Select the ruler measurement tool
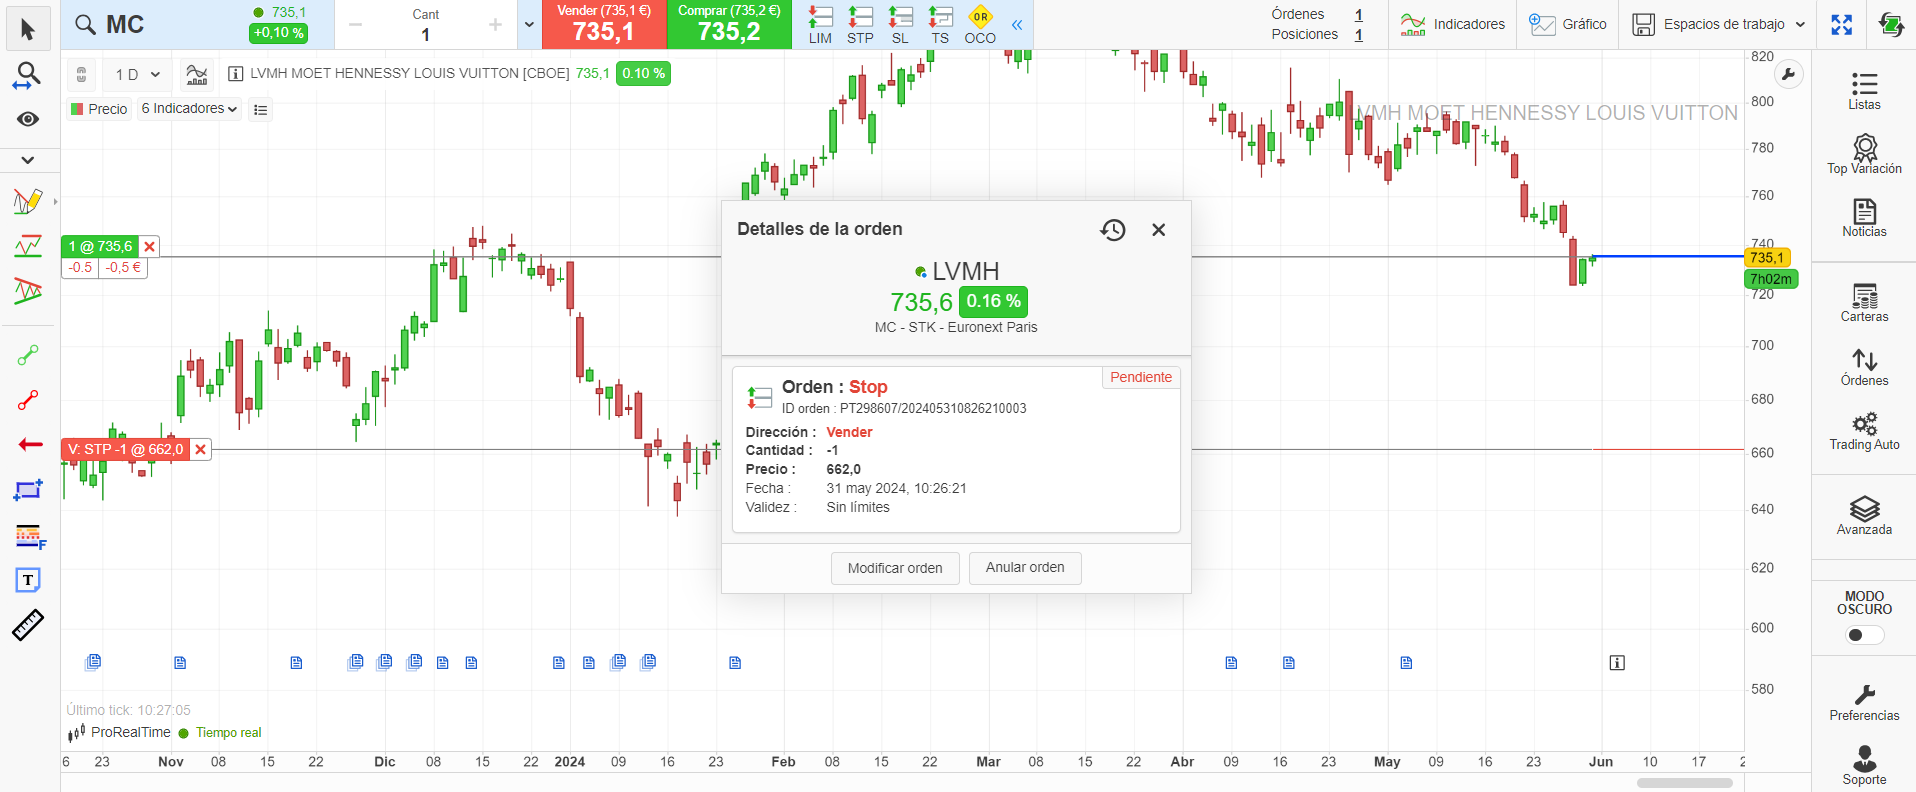 (28, 625)
